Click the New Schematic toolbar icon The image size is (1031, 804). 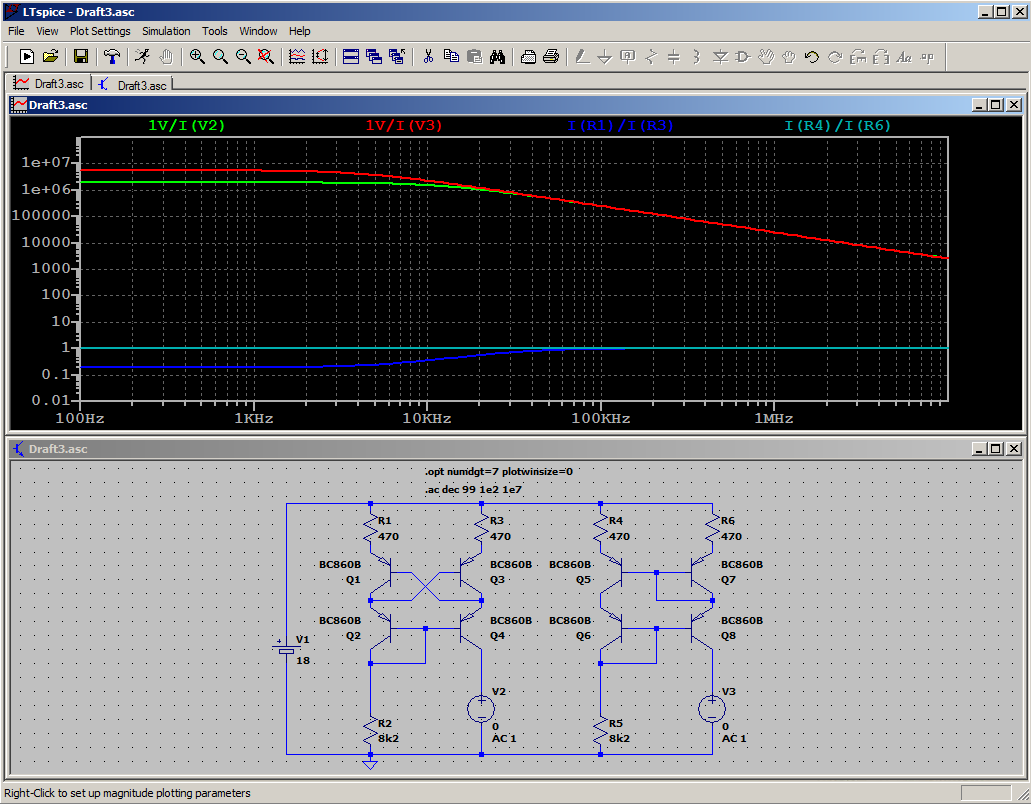(27, 57)
